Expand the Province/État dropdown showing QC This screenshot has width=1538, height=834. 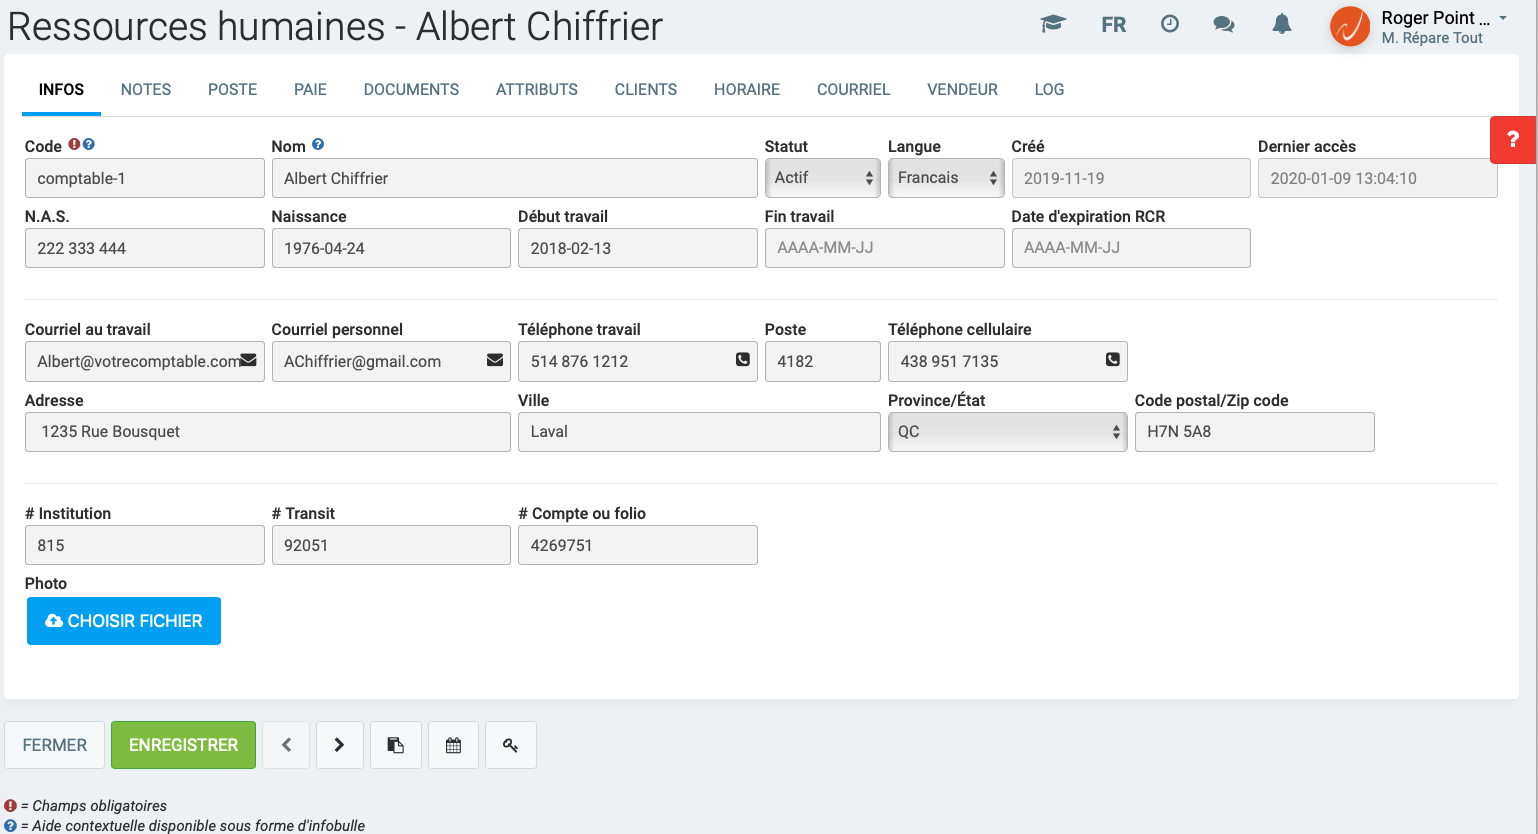pyautogui.click(x=1006, y=432)
